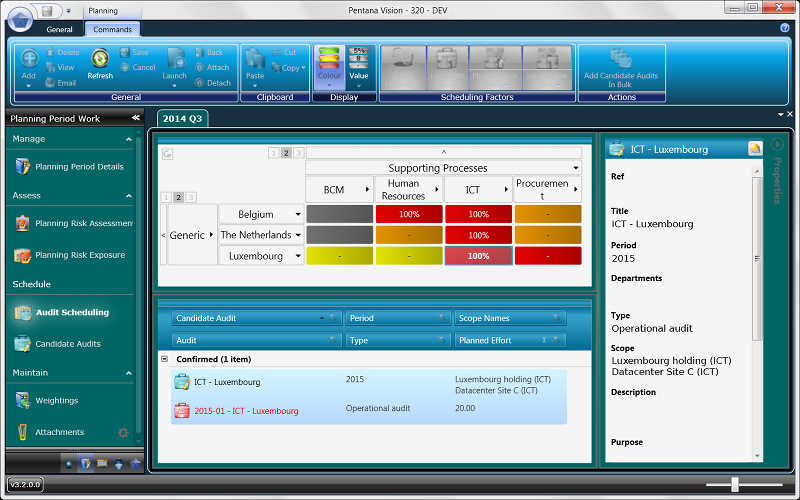
Task: Expand the Belgium row dropdown
Action: pos(298,214)
